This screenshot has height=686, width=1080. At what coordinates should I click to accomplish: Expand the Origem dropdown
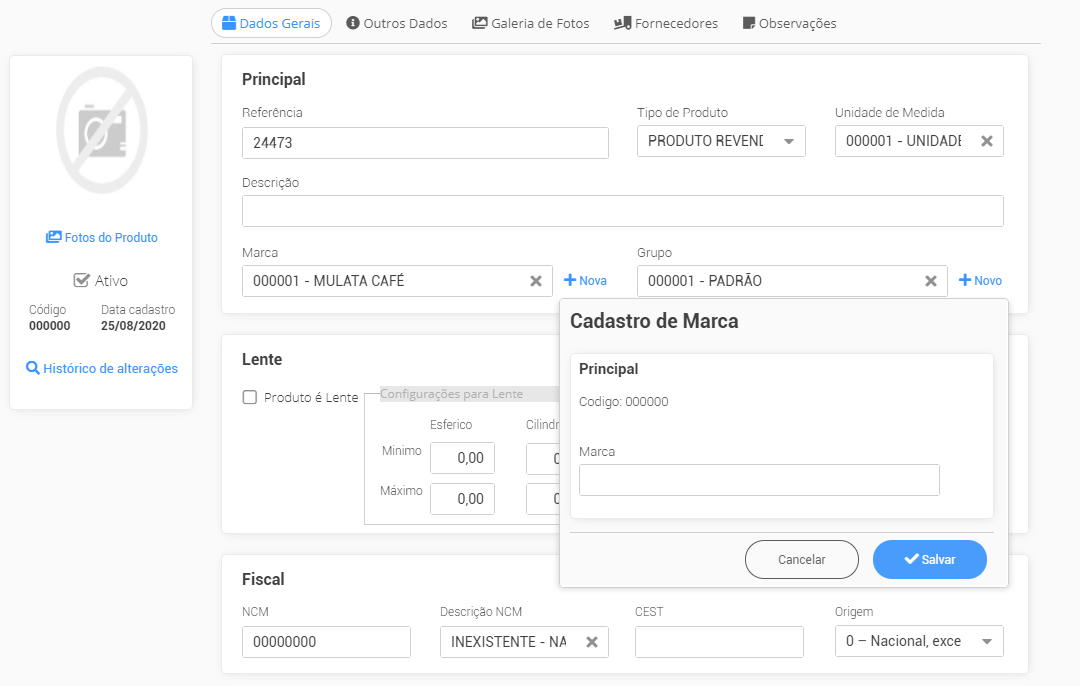[x=919, y=641]
